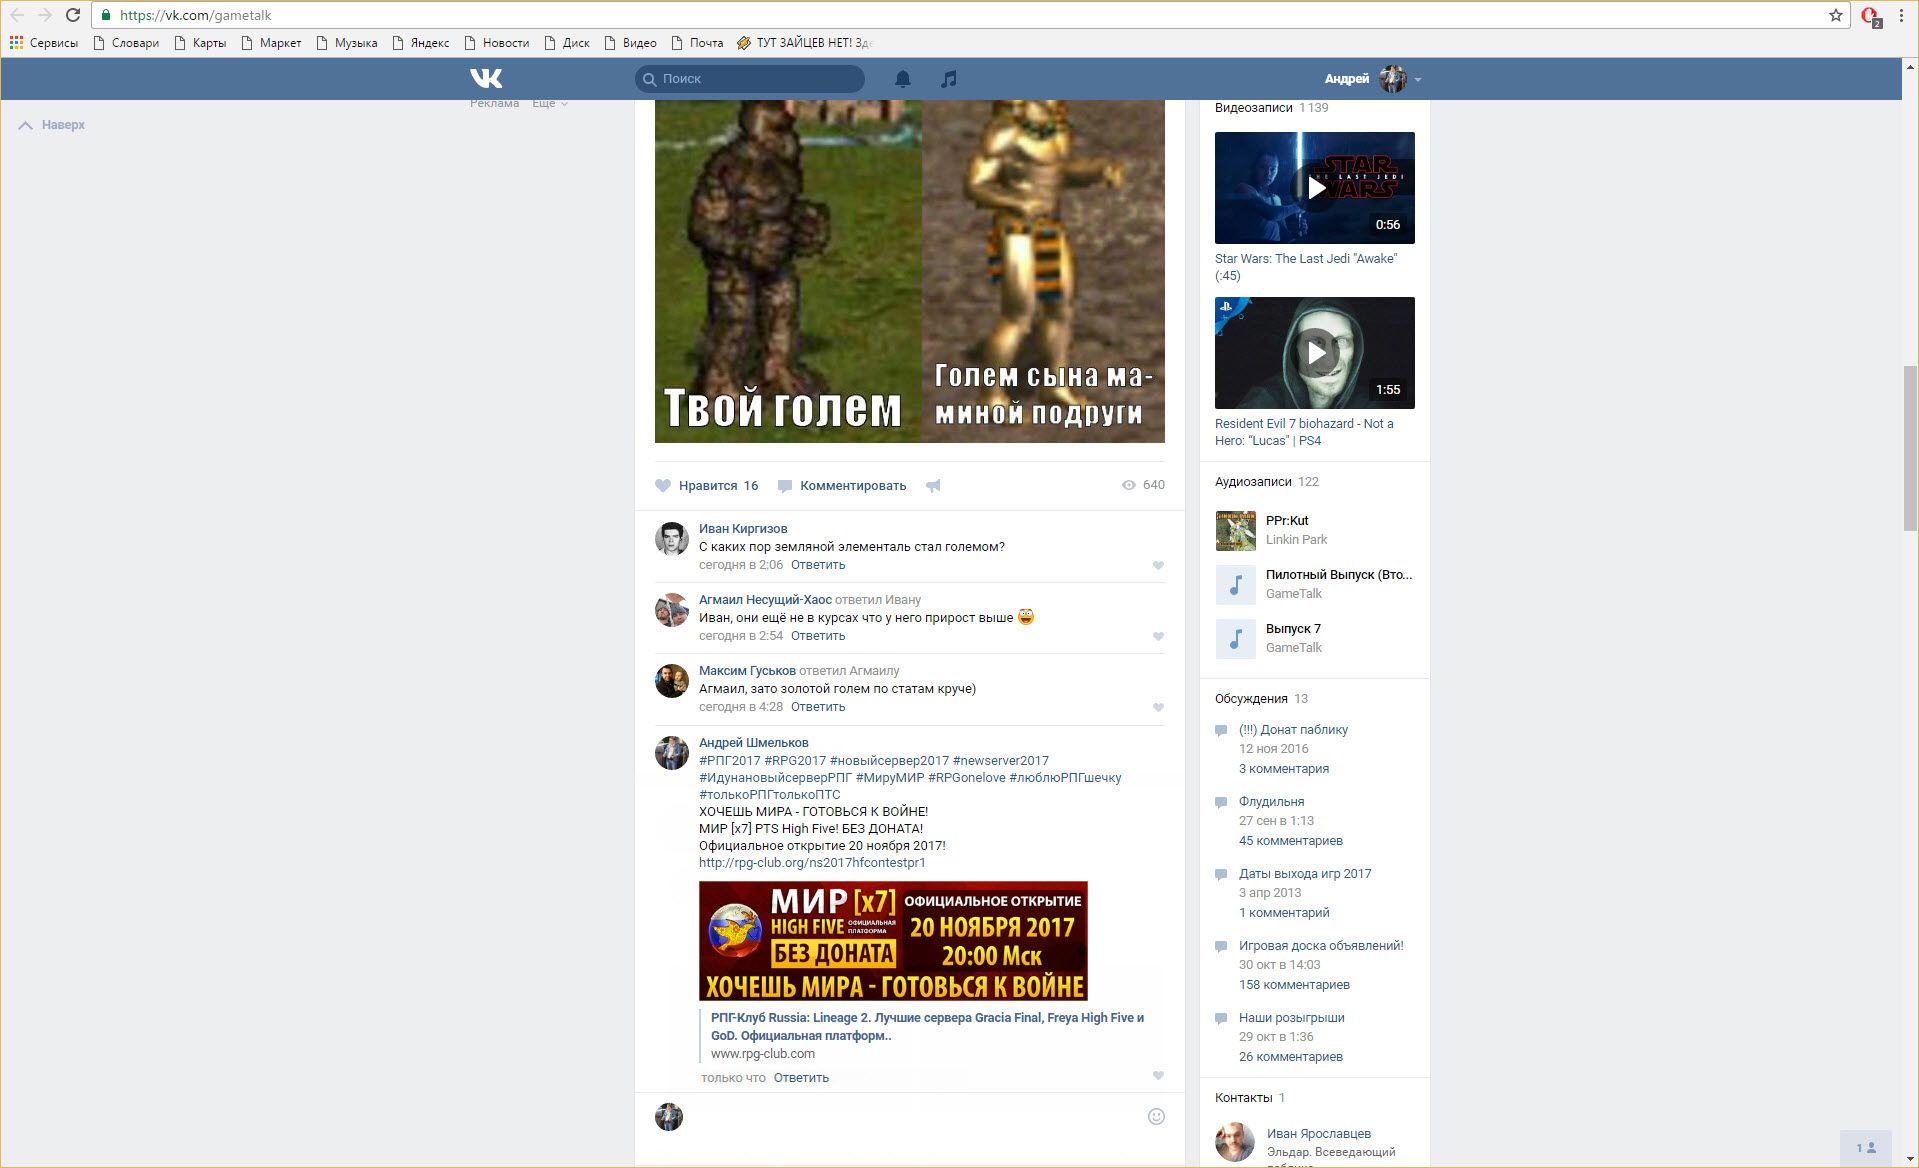Open notifications bell icon

click(902, 78)
